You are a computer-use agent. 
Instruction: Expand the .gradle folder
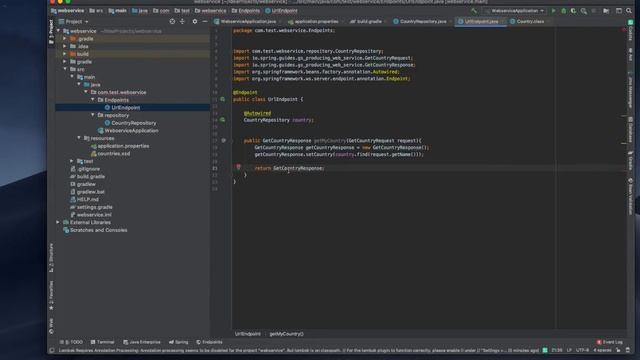pyautogui.click(x=64, y=39)
